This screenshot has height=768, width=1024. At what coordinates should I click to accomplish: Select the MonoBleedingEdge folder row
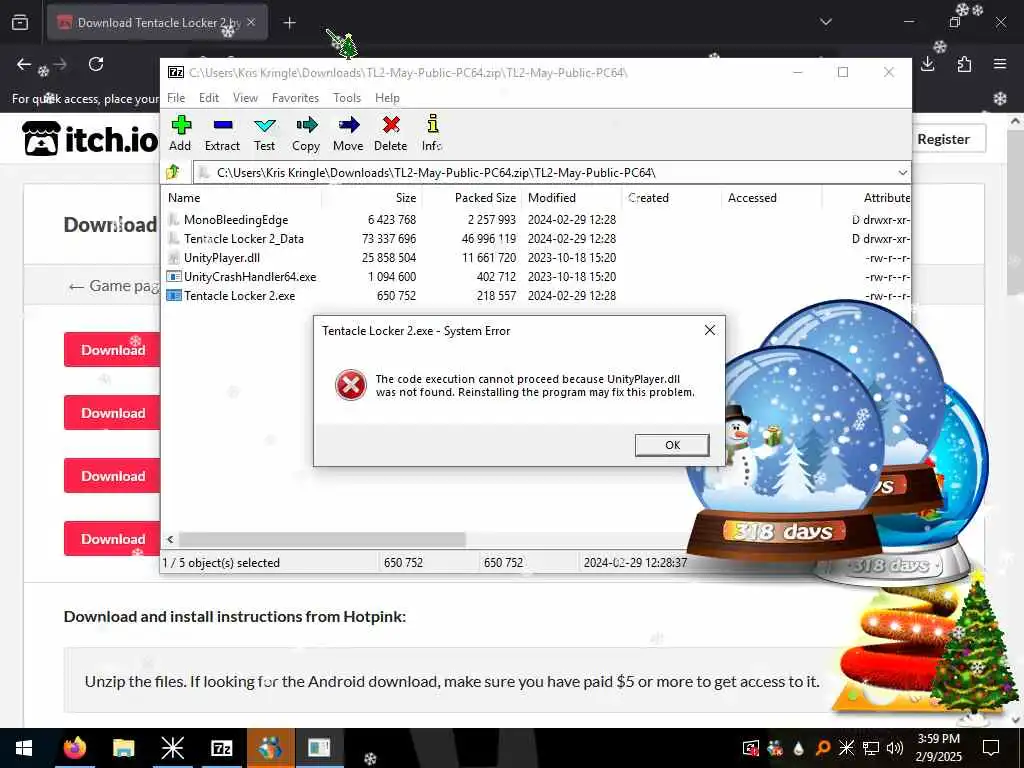[x=536, y=220]
